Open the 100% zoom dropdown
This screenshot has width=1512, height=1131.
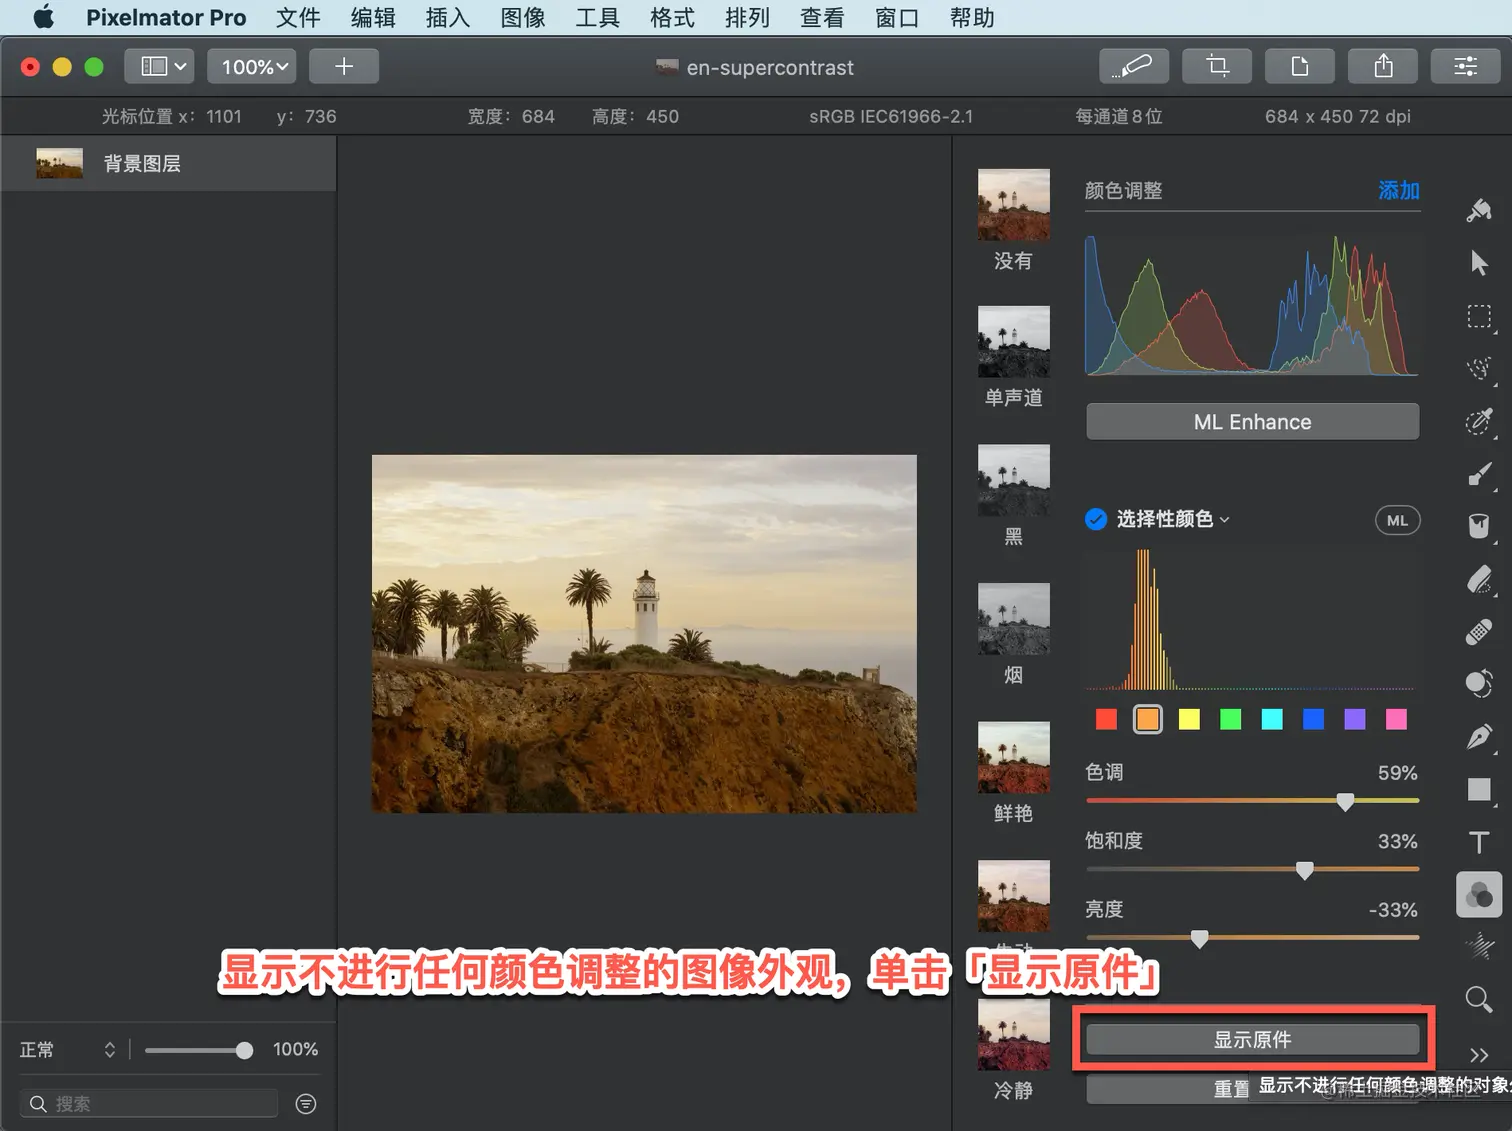(253, 66)
